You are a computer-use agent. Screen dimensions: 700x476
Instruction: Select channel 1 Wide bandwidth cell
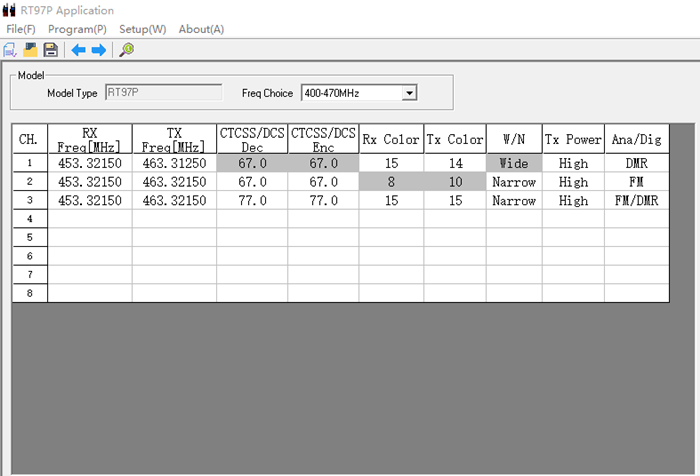[x=514, y=163]
